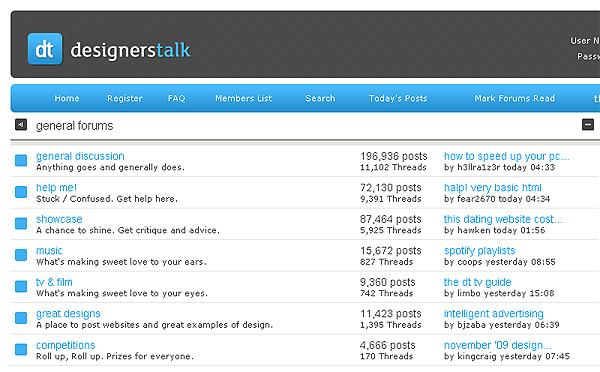Open the showcase forum
The image size is (600, 372).
[59, 219]
